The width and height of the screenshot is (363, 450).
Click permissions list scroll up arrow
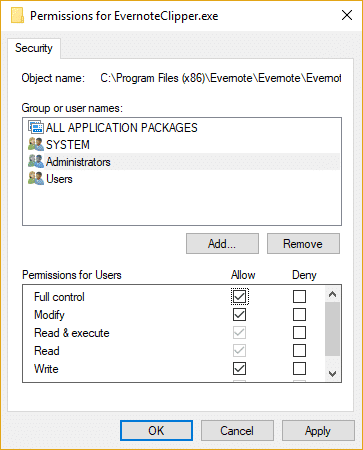(332, 294)
